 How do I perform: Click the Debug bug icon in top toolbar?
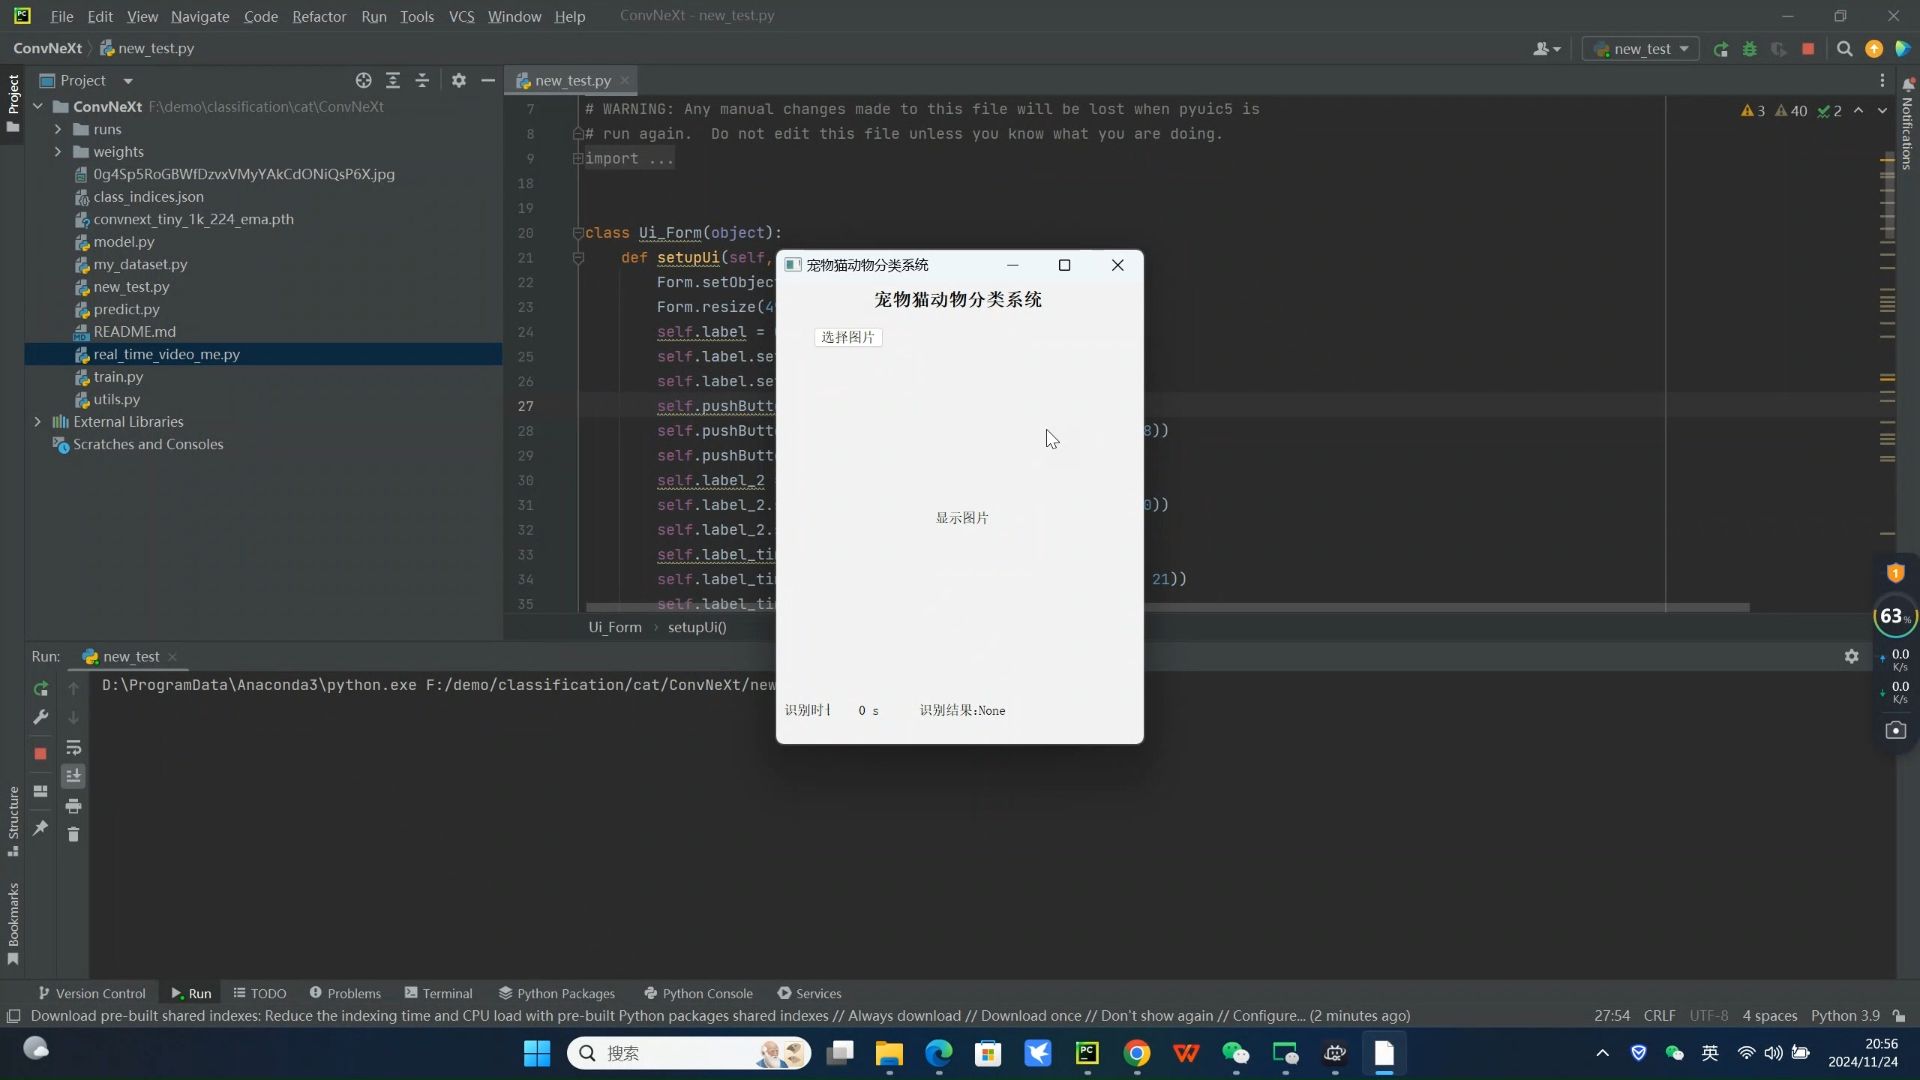click(1750, 49)
